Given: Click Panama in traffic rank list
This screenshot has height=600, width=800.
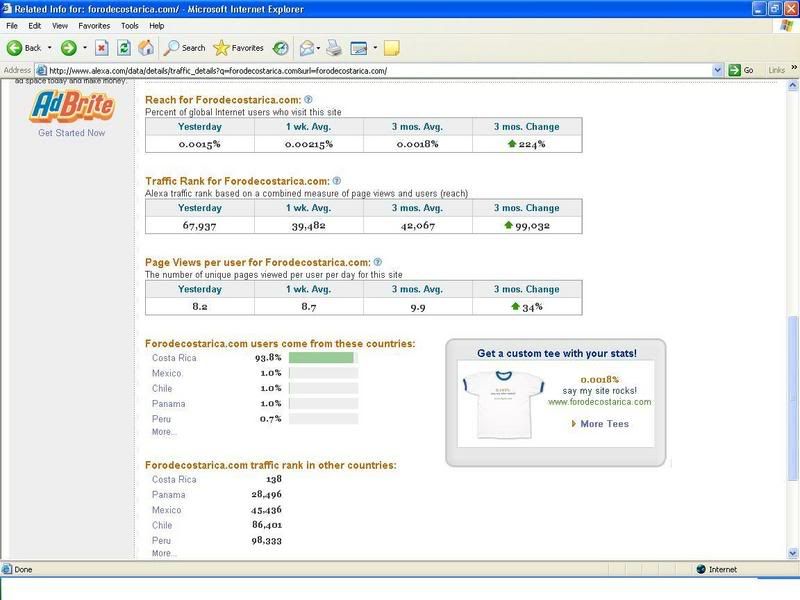Looking at the screenshot, I should 168,495.
